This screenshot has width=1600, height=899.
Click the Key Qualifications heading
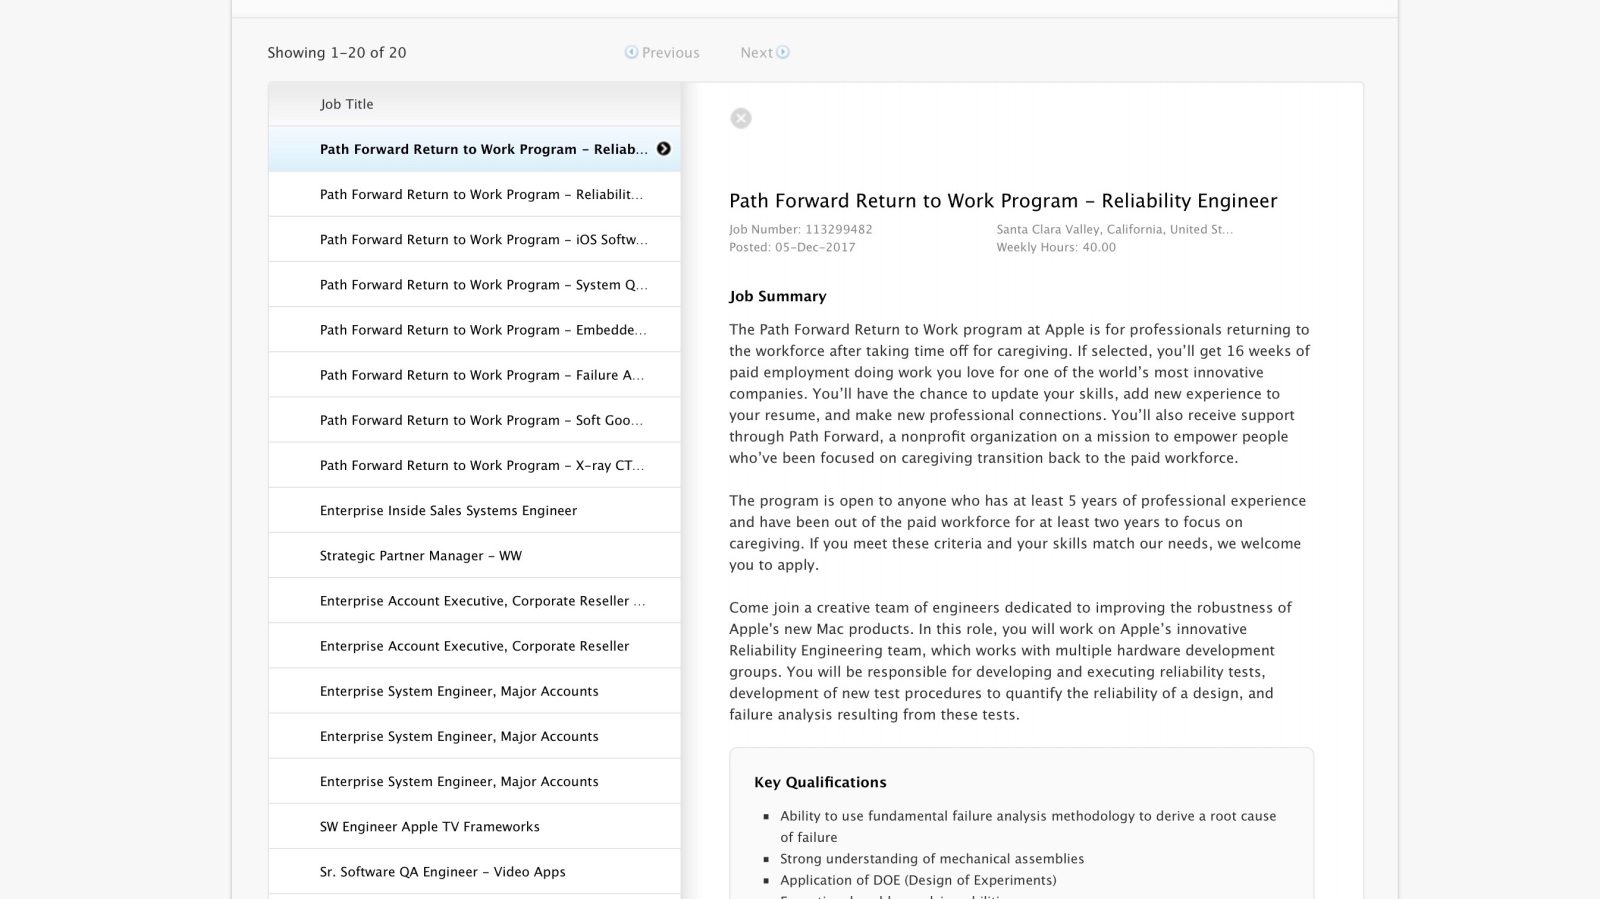(x=820, y=782)
